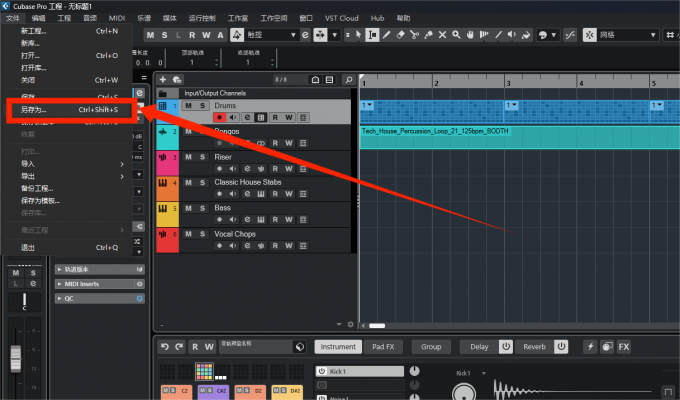Toggle Snap to Zero Crossing icon
Screen dimensions: 680x400
tap(570, 35)
